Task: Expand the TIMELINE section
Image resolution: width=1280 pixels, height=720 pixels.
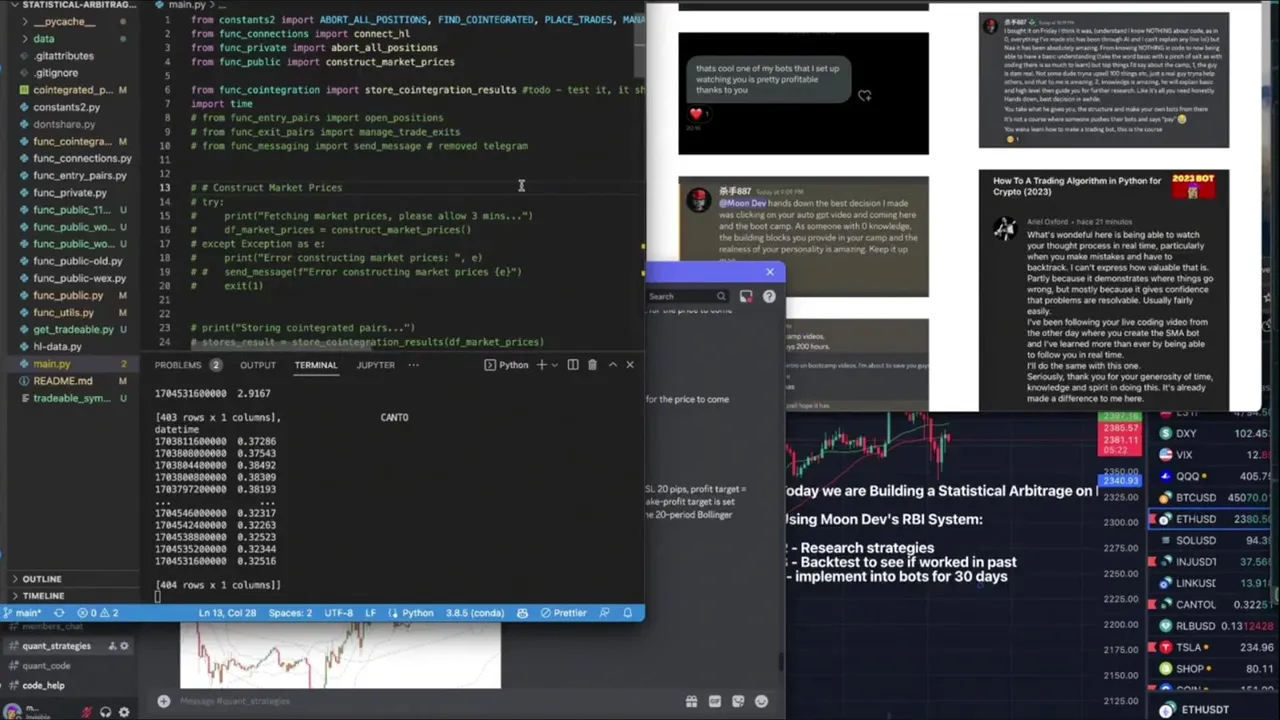Action: [x=43, y=595]
